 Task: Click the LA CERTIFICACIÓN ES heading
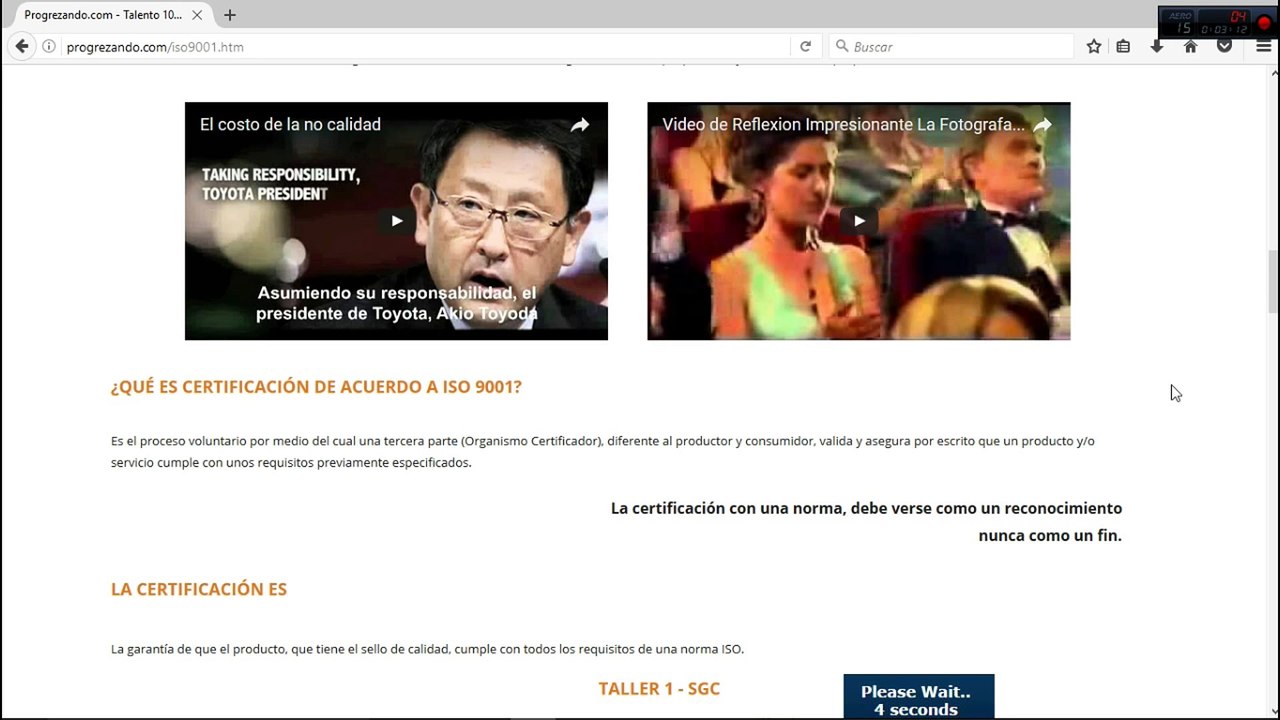[x=199, y=589]
